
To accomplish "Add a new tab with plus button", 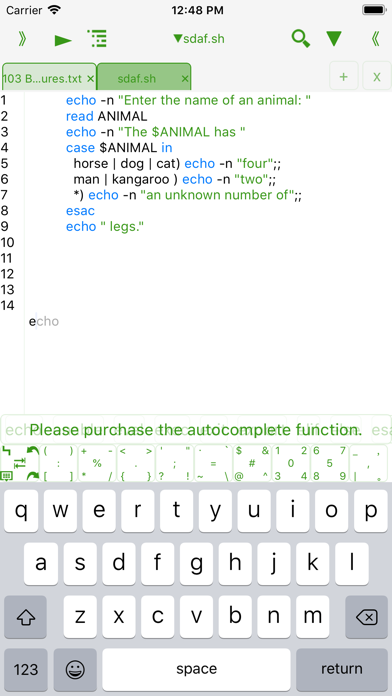I will (343, 77).
